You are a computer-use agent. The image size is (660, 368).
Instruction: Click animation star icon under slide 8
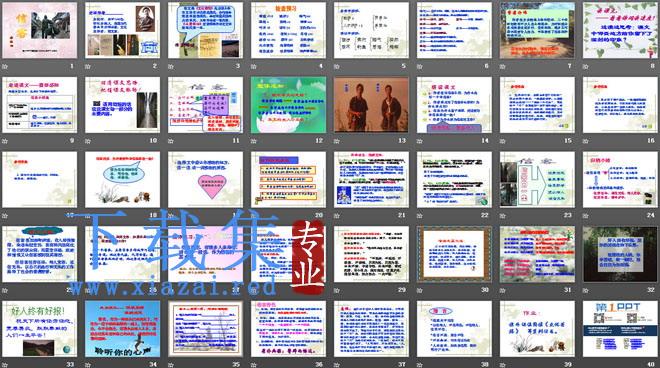(x=585, y=66)
